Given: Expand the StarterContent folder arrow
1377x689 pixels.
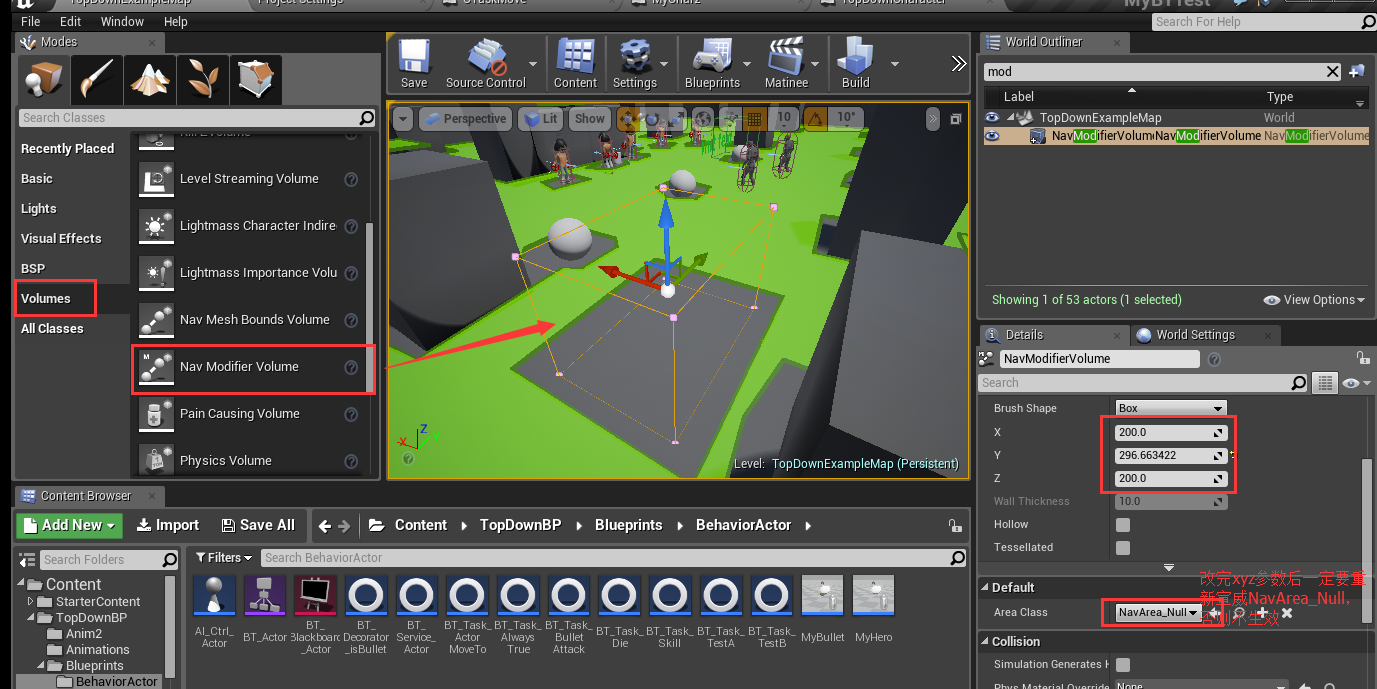Looking at the screenshot, I should (x=31, y=602).
